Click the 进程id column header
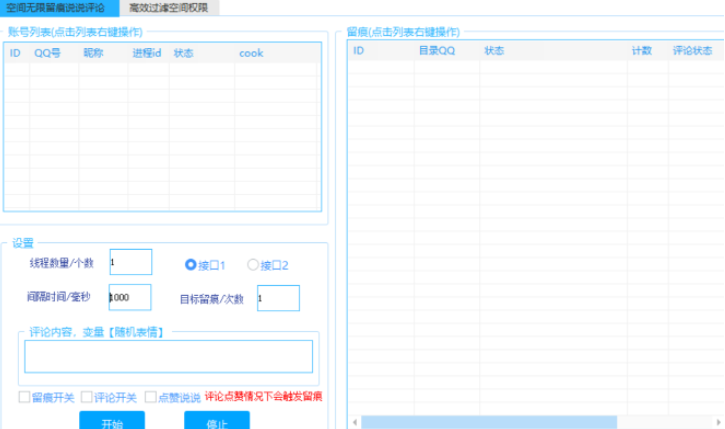The height and width of the screenshot is (429, 725). [146, 53]
